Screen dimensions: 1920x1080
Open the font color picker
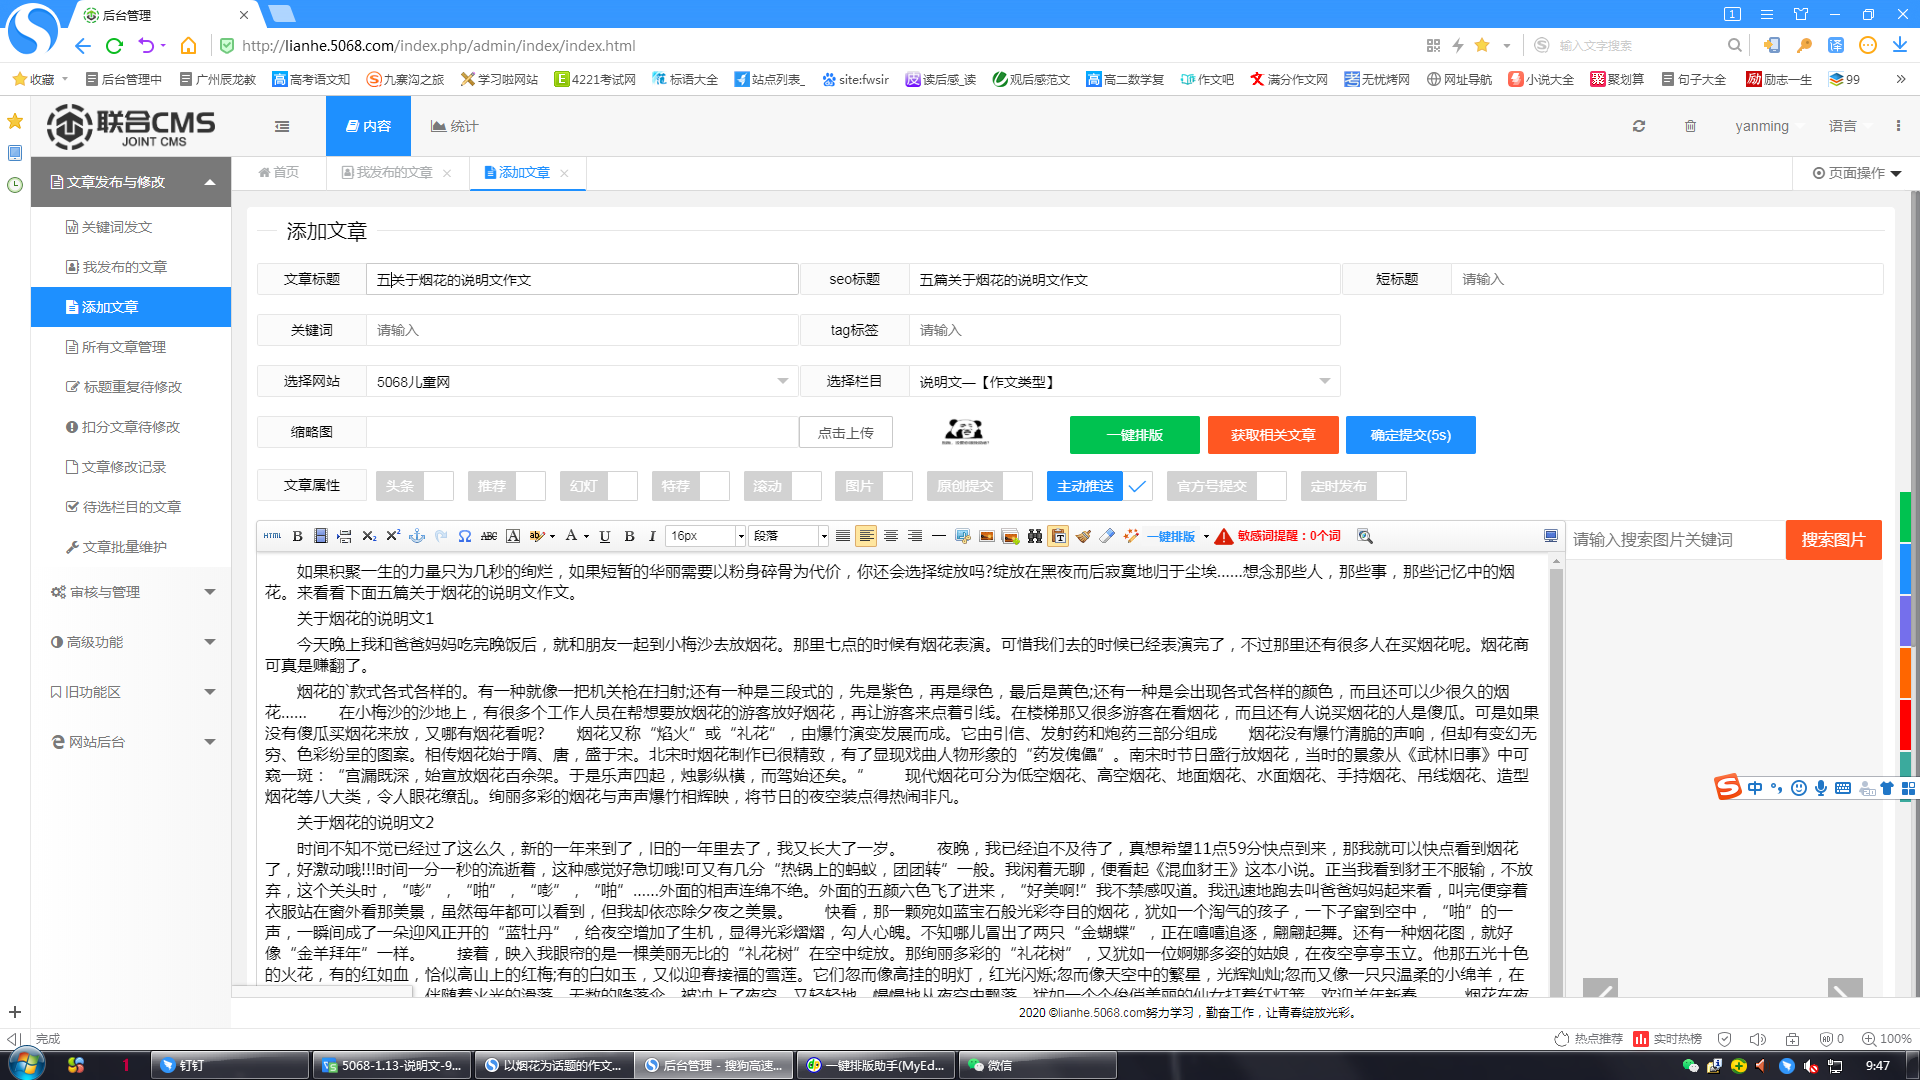click(x=573, y=536)
